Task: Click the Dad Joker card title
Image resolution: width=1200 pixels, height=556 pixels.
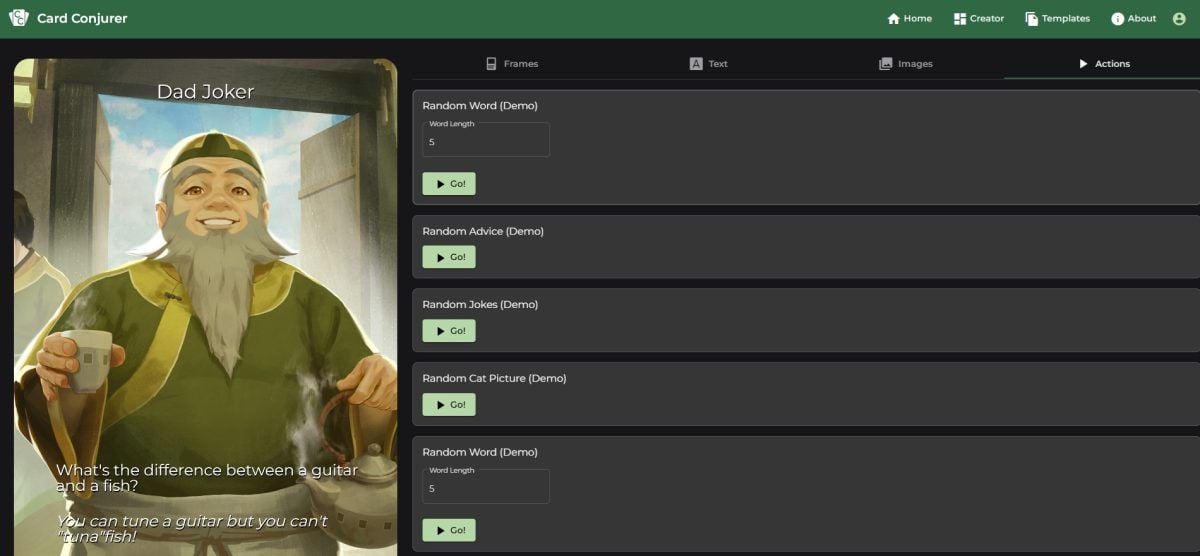Action: (205, 92)
